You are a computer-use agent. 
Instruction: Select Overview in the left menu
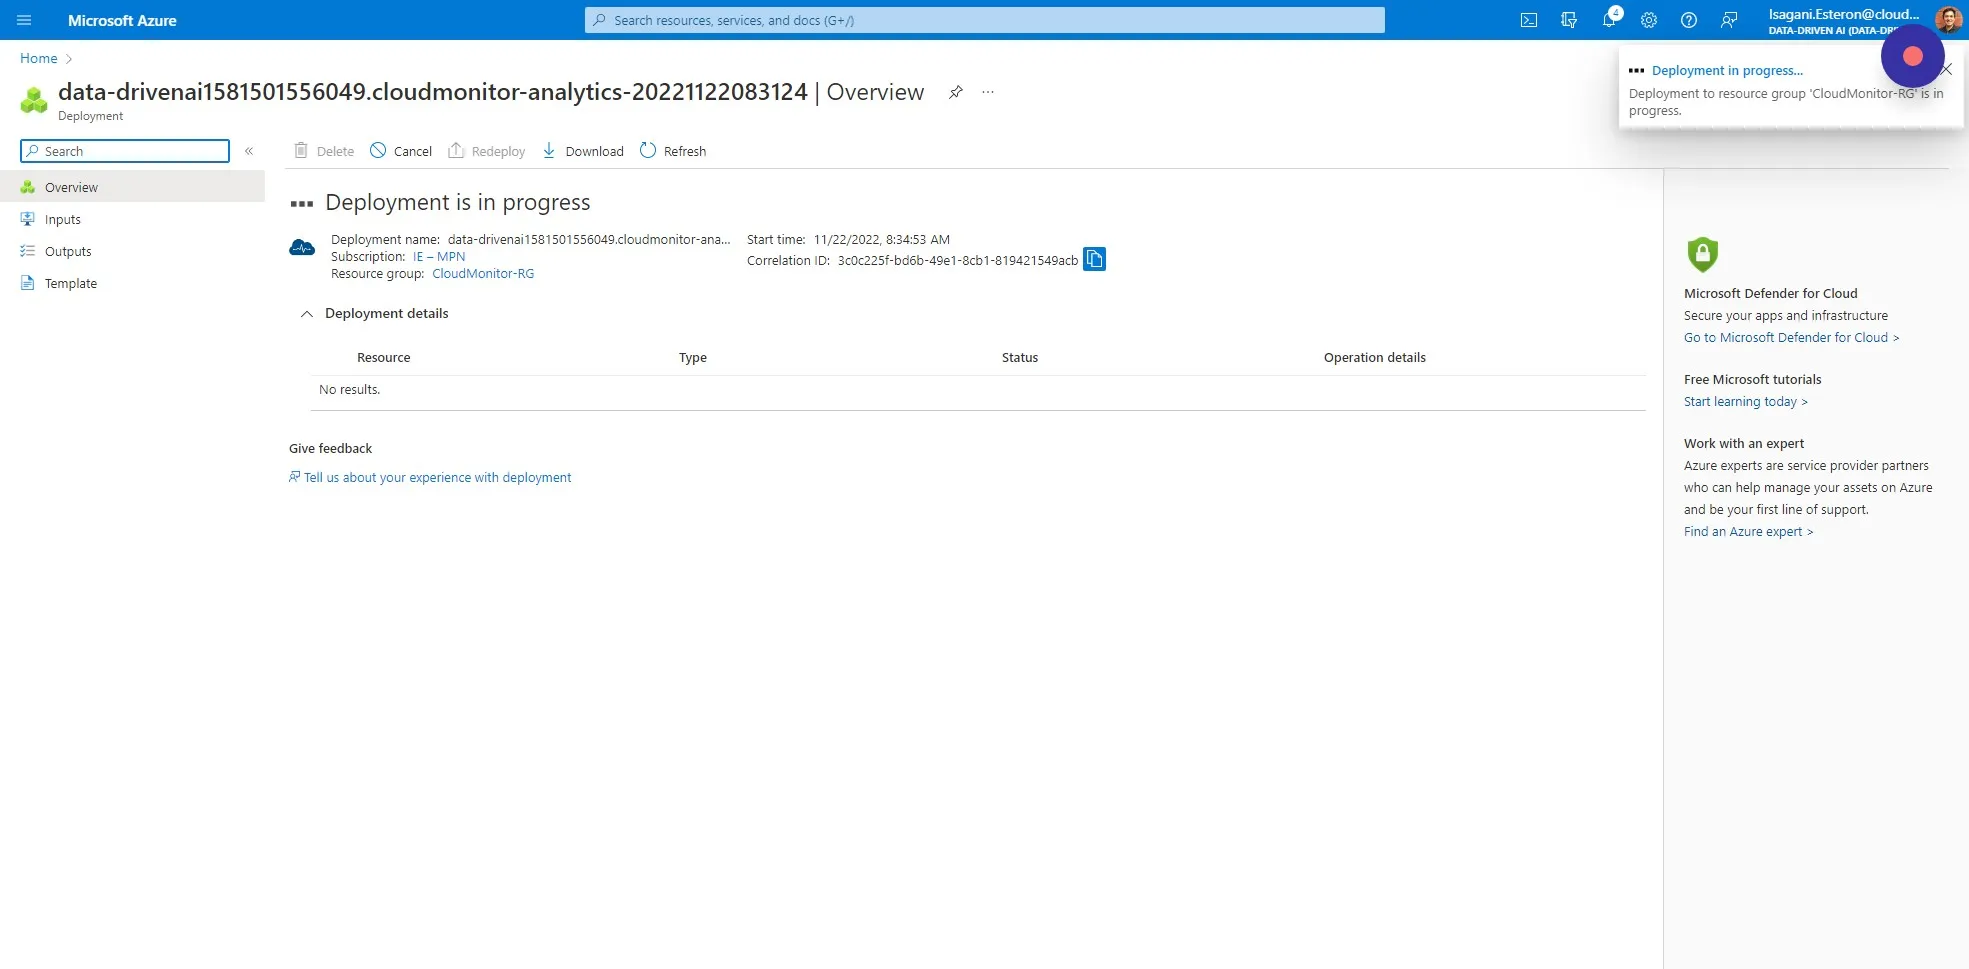132,187
